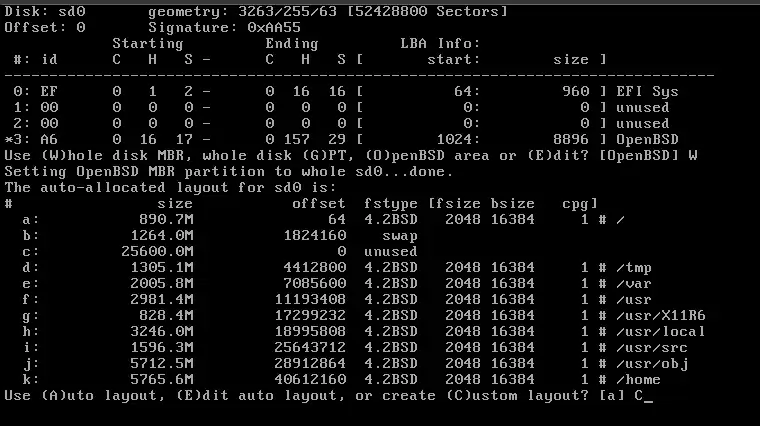Click the typed 'C' at the layout prompt
Screen dimensions: 760x426
pyautogui.click(x=638, y=395)
